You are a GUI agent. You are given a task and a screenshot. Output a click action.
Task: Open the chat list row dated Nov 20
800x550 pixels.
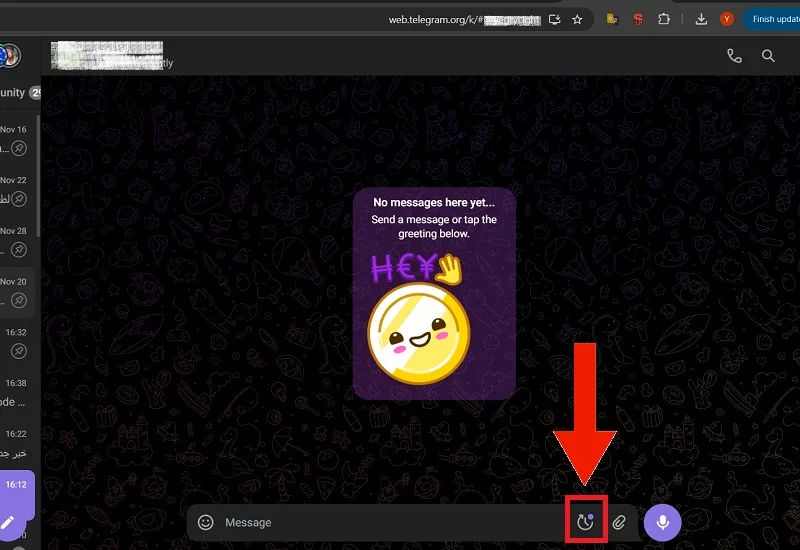(17, 291)
